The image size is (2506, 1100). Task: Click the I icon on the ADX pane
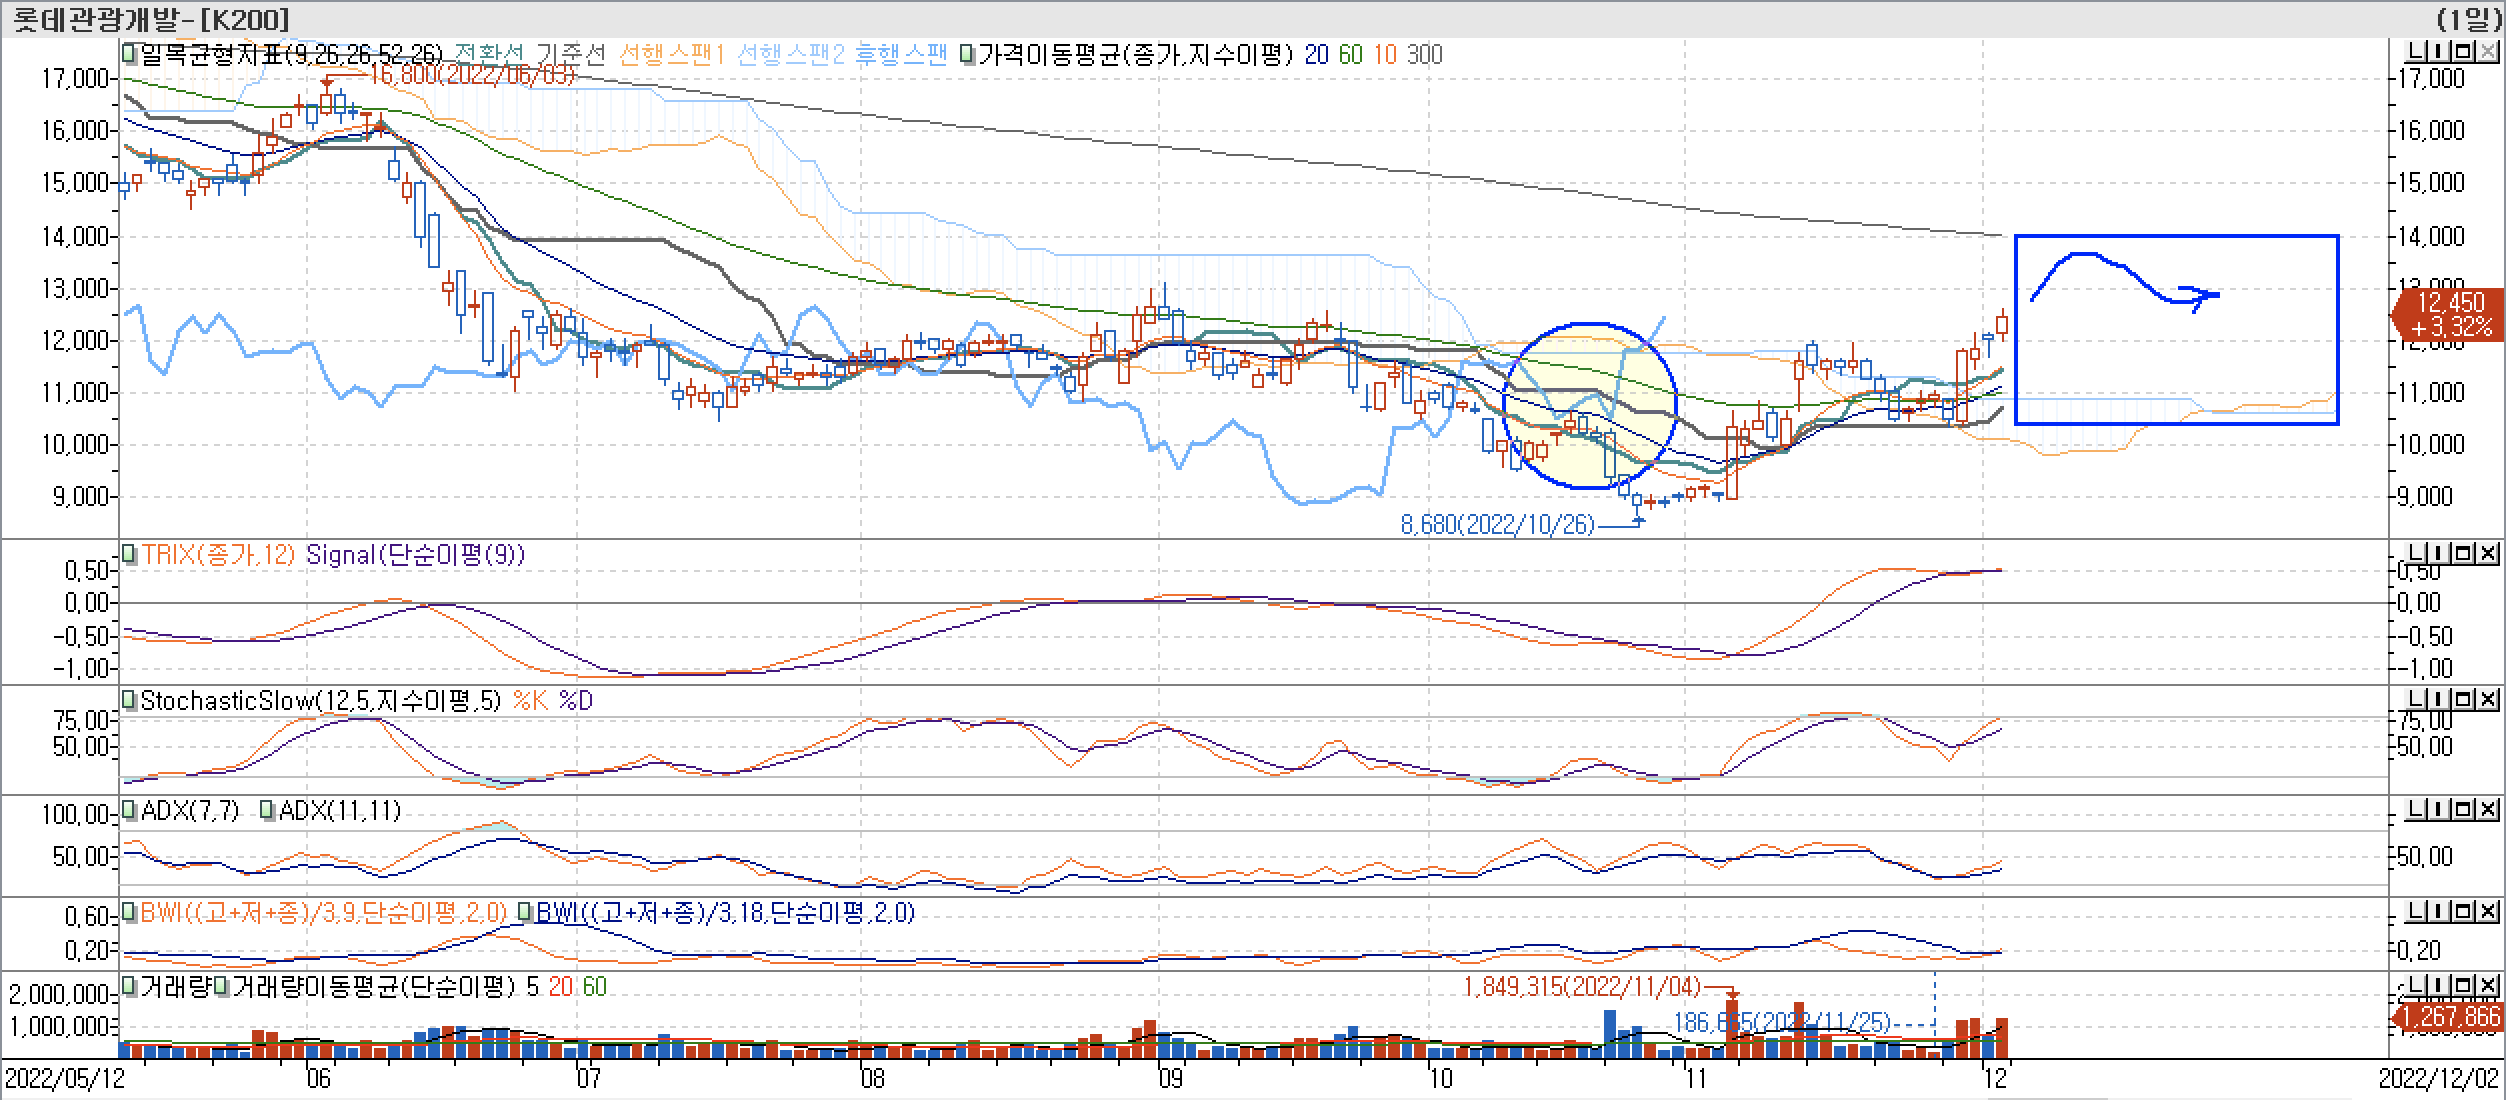pyautogui.click(x=2437, y=808)
